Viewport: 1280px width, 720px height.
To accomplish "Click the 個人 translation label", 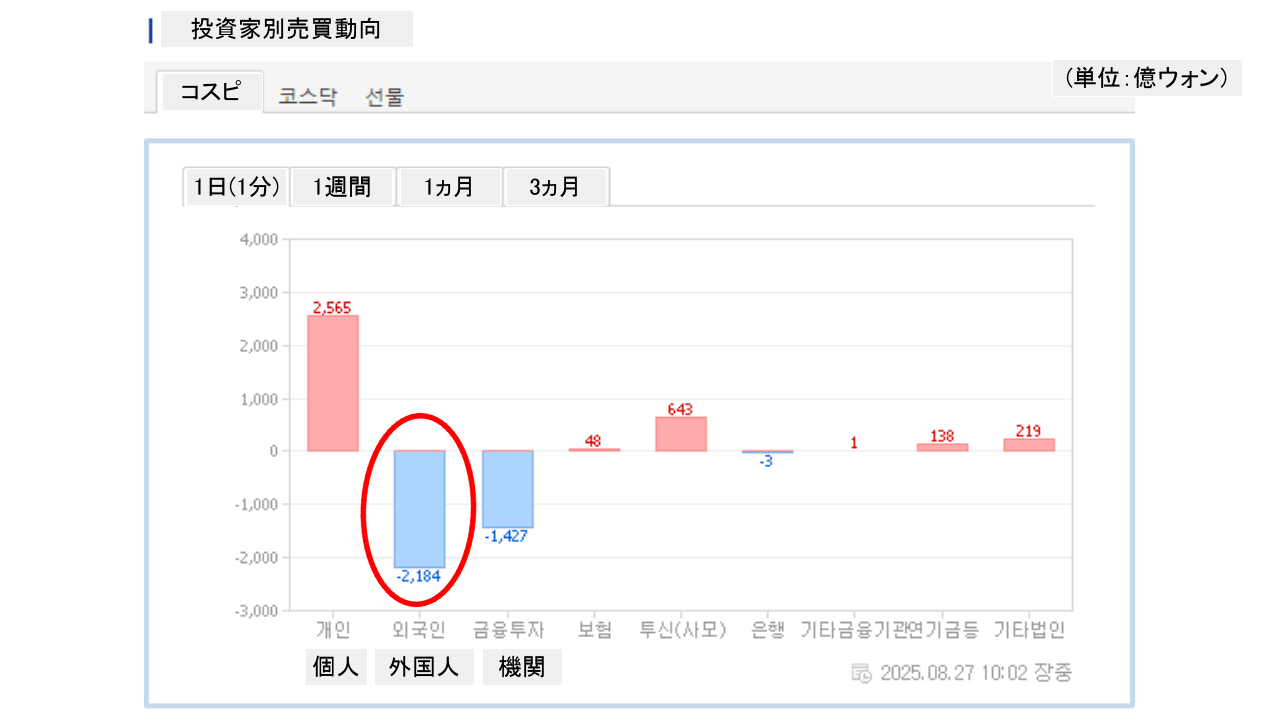I will click(336, 667).
